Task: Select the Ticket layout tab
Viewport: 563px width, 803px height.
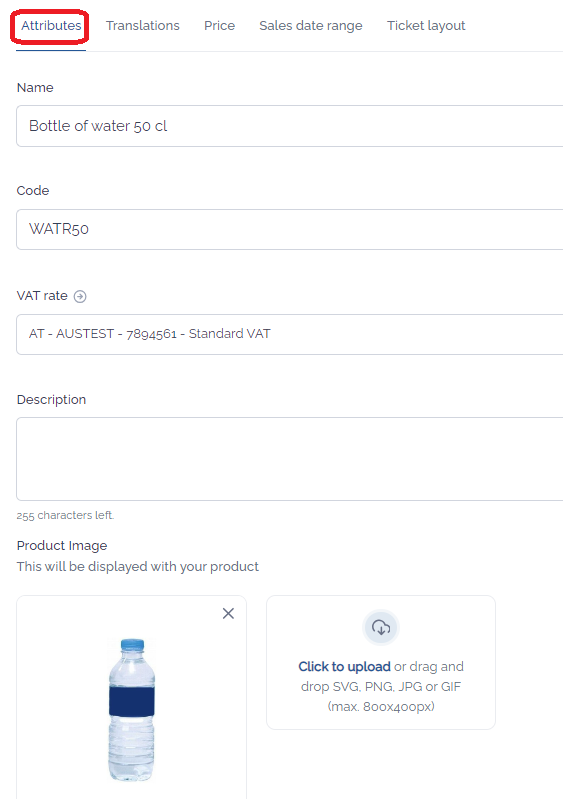Action: click(x=426, y=26)
